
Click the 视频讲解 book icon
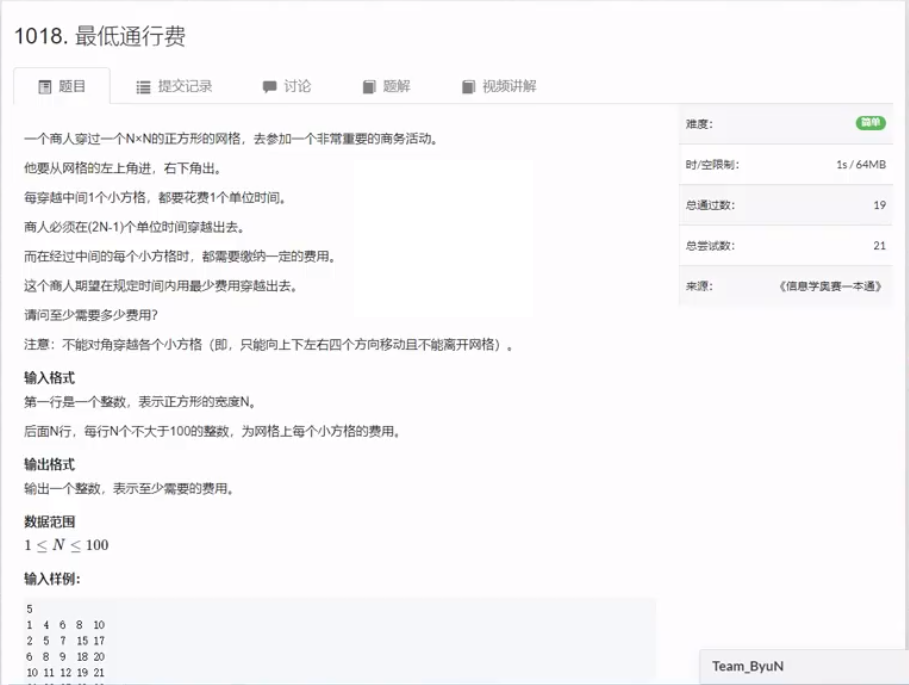[x=468, y=87]
